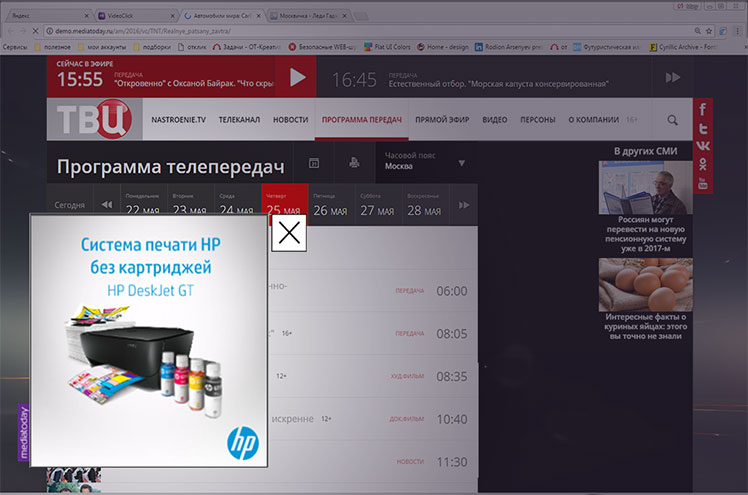748x495 pixels.
Task: Click the browser address bar
Action: [367, 31]
